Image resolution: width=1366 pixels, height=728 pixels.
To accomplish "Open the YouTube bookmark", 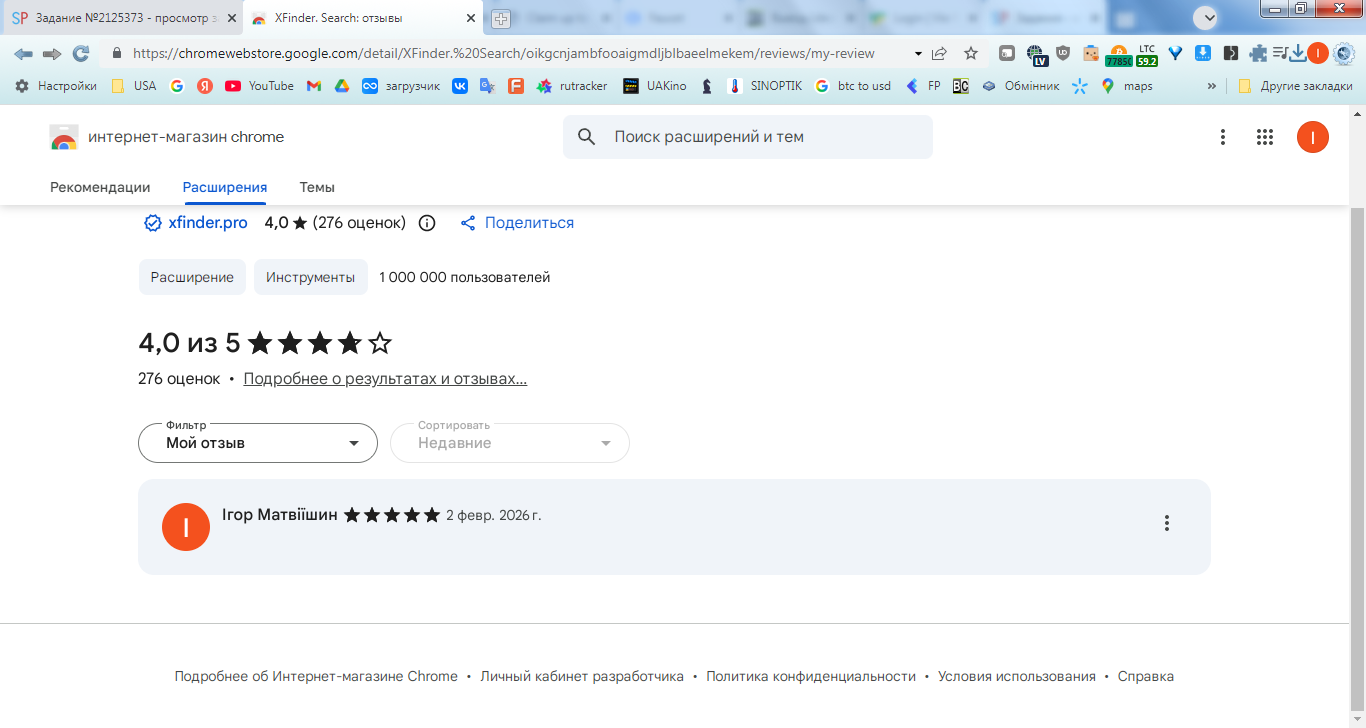I will [259, 86].
